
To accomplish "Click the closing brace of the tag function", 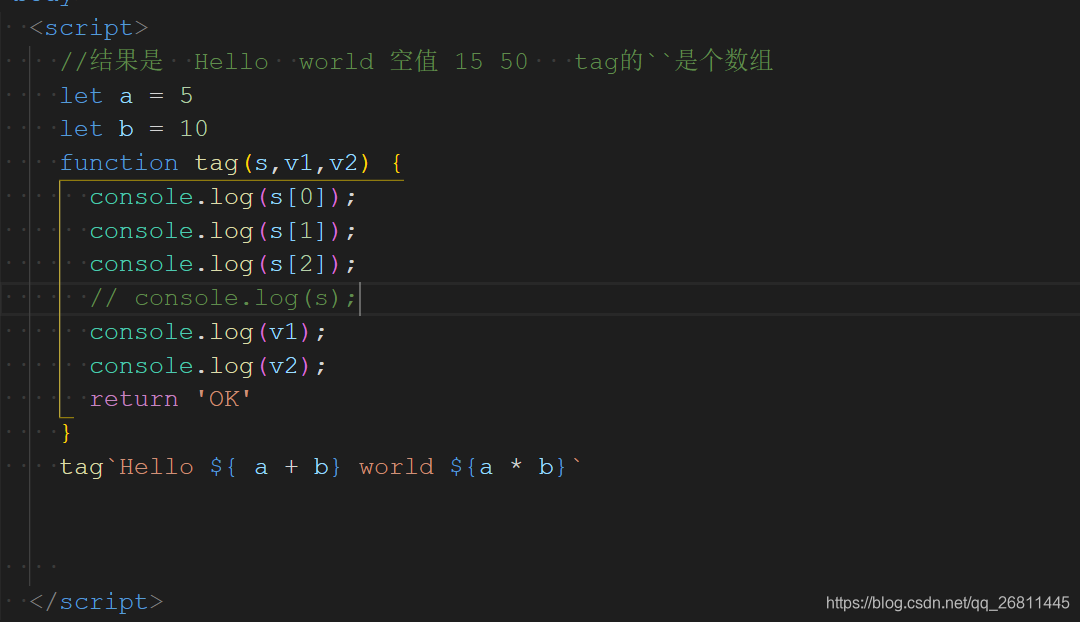I will pos(66,433).
